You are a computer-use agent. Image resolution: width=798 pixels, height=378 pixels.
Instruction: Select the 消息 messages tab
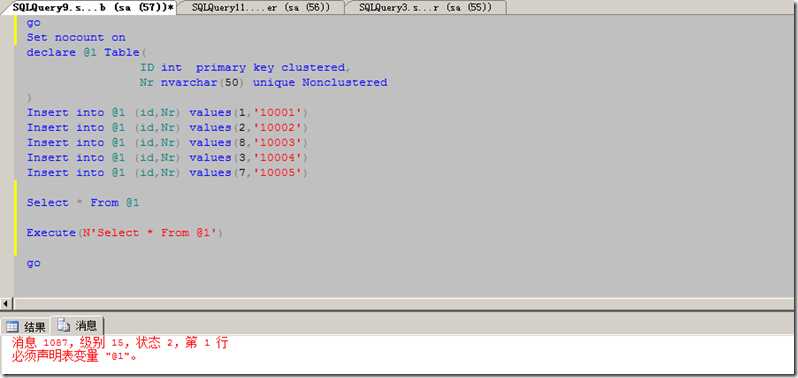77,326
